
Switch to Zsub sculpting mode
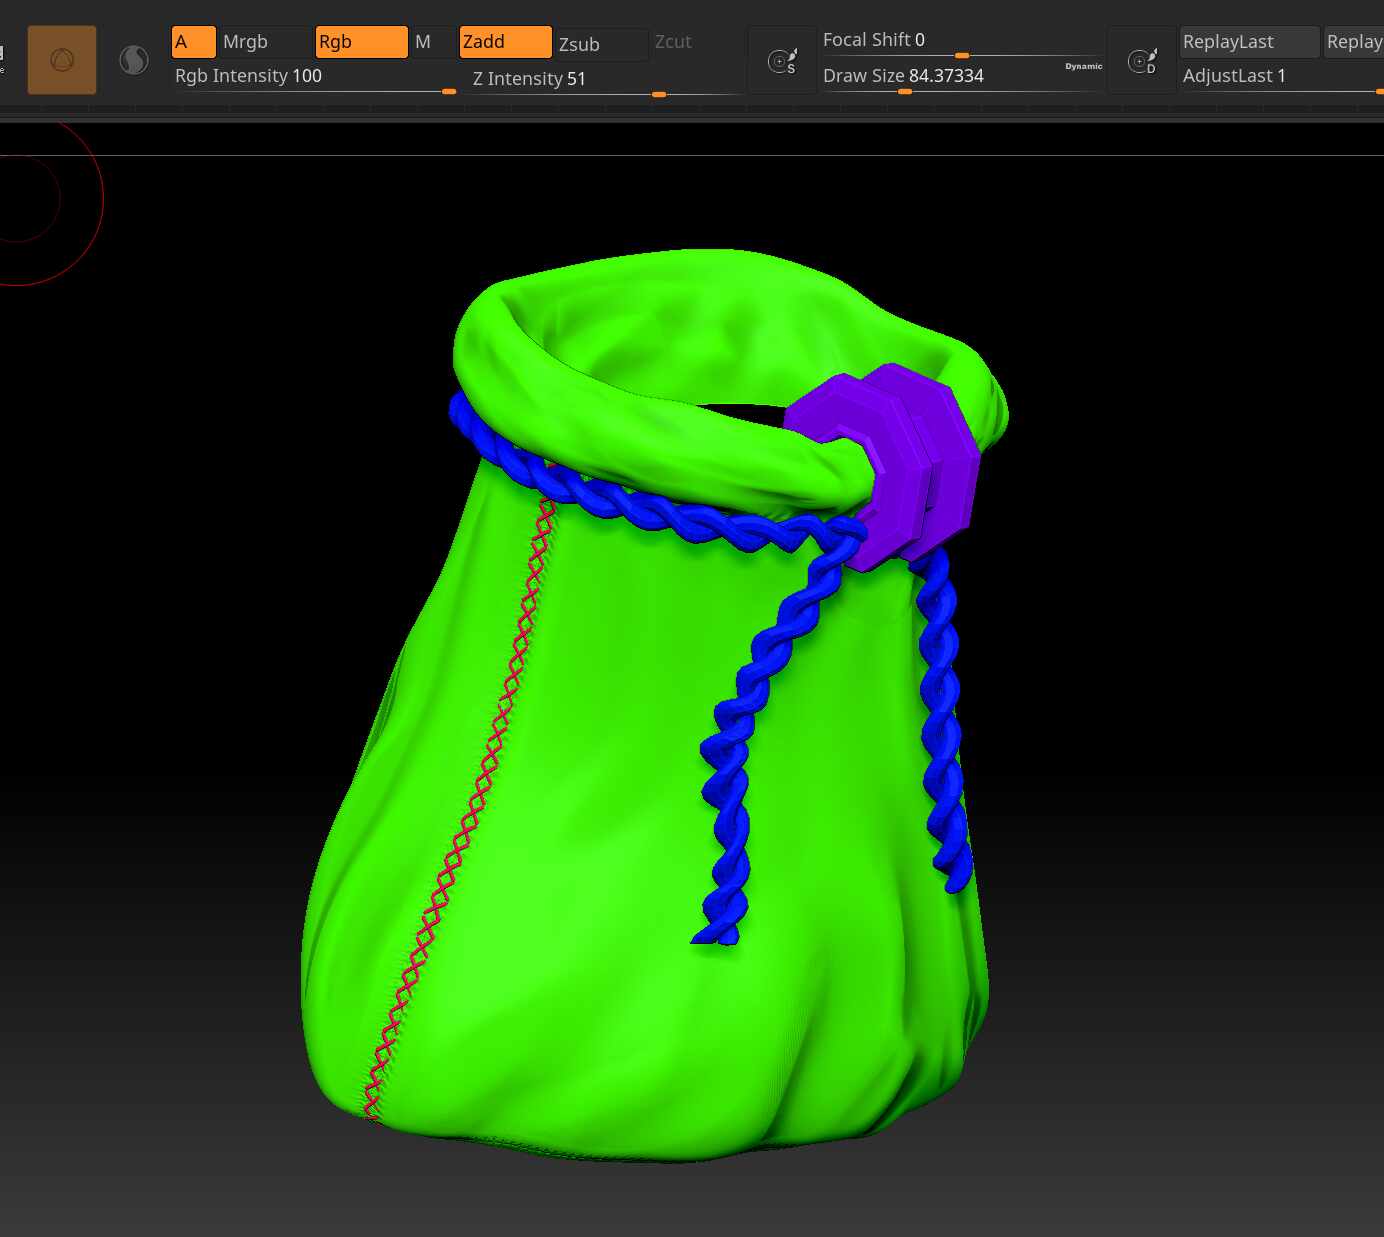pyautogui.click(x=601, y=44)
